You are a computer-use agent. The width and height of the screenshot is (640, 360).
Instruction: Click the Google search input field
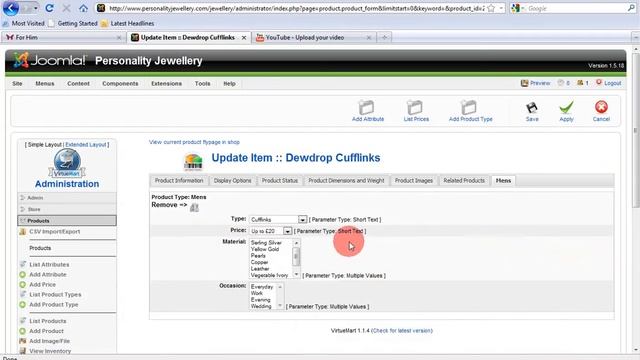point(576,8)
